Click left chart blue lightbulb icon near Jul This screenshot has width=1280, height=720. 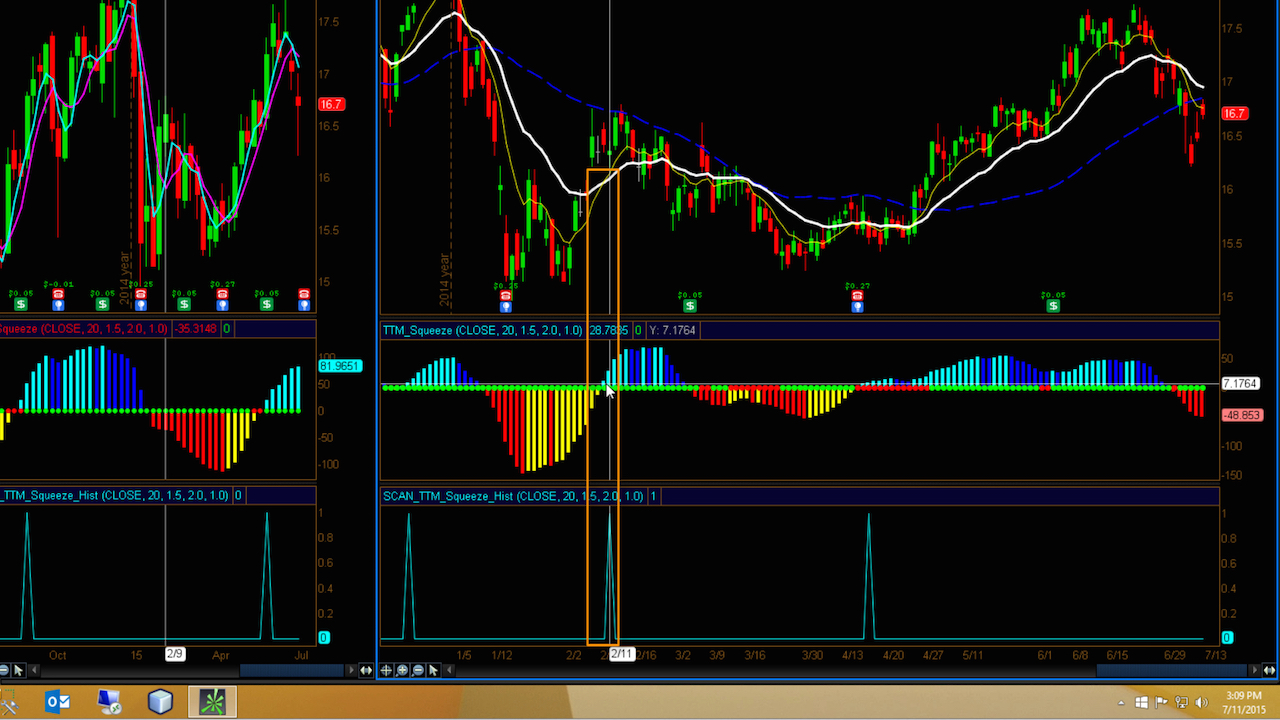click(304, 304)
